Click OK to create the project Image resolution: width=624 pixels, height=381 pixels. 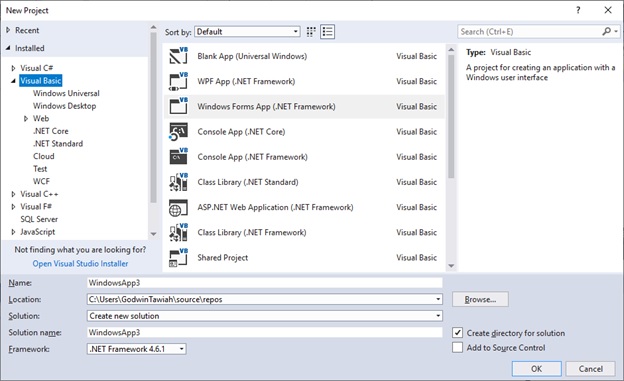pyautogui.click(x=536, y=369)
